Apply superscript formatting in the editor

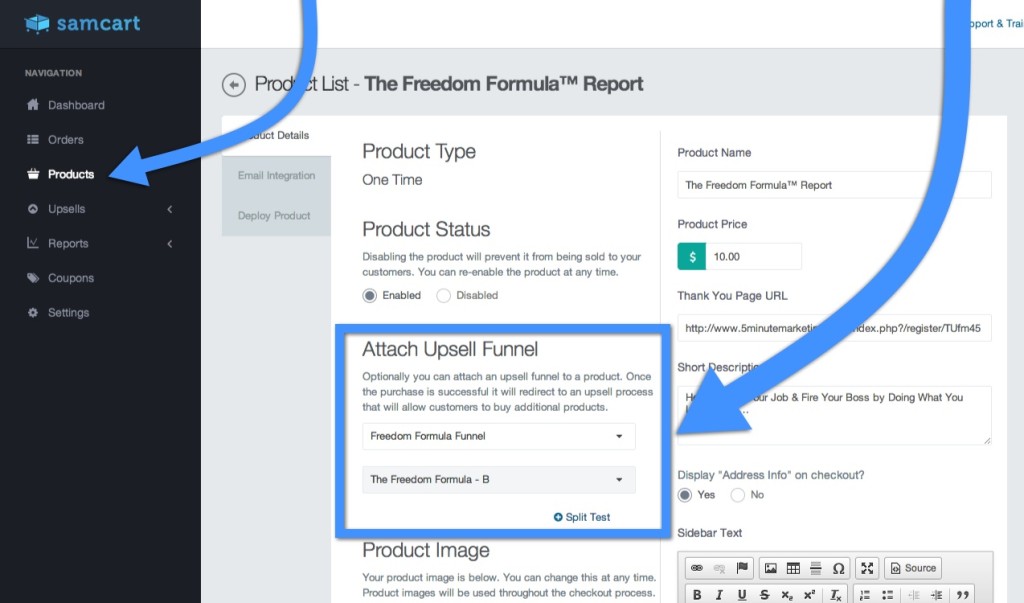(809, 595)
